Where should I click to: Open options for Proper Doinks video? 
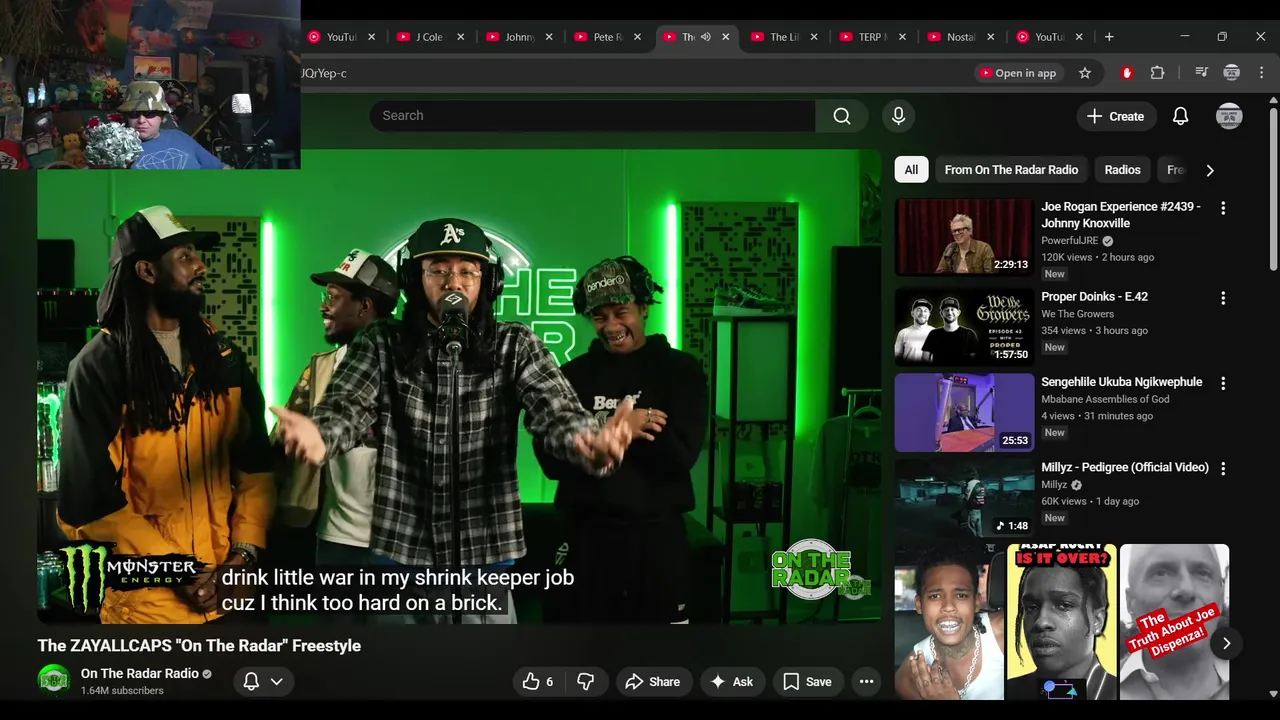tap(1222, 298)
